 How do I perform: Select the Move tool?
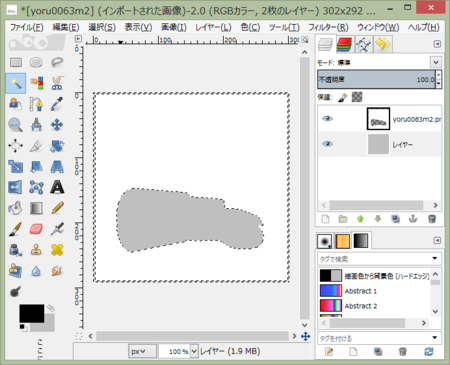pyautogui.click(x=57, y=125)
